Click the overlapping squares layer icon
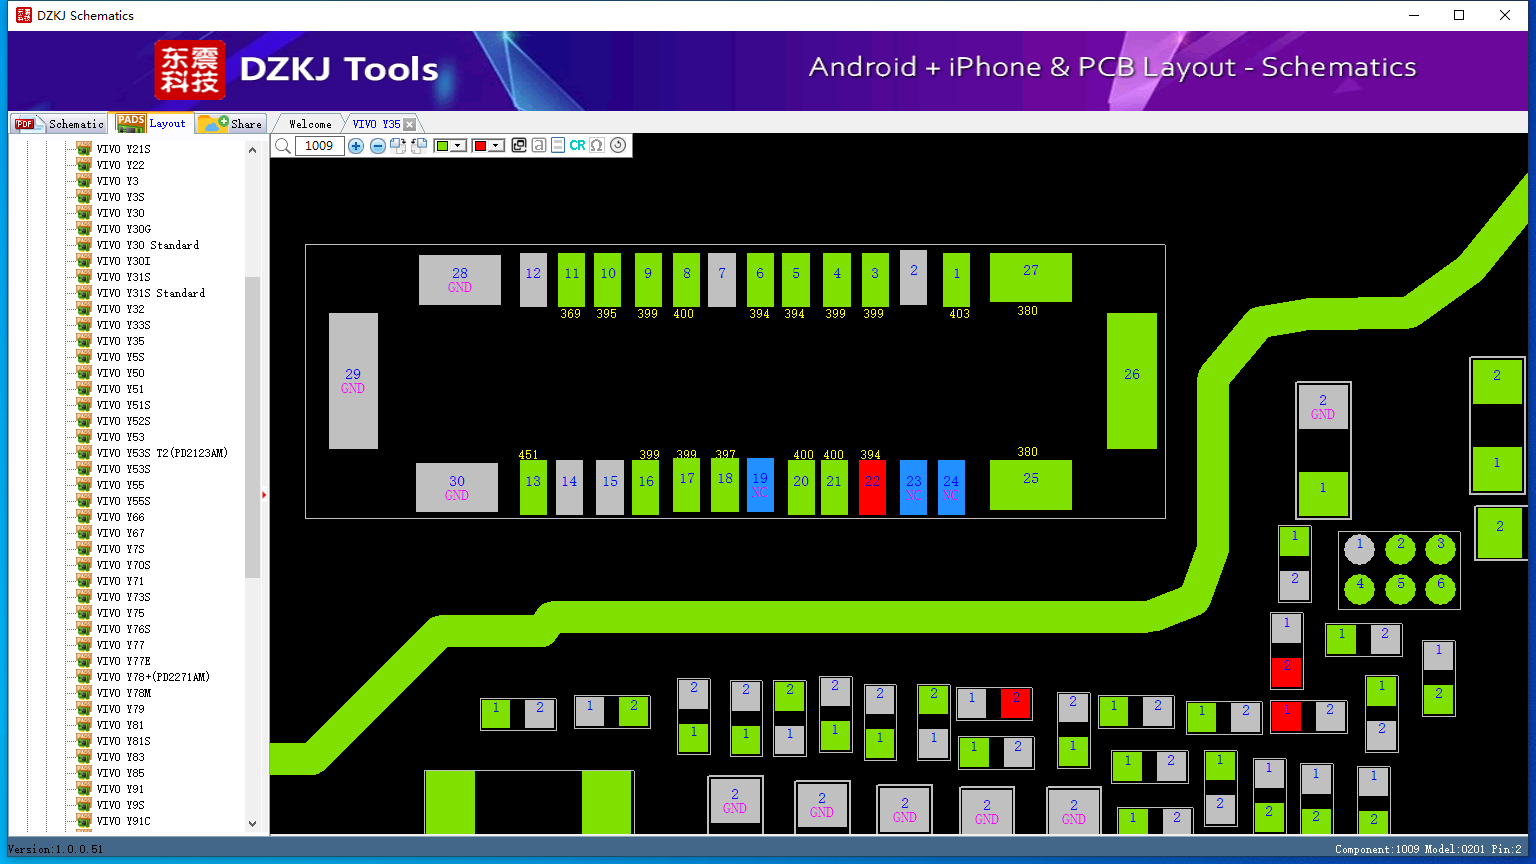Image resolution: width=1536 pixels, height=864 pixels. [x=519, y=146]
